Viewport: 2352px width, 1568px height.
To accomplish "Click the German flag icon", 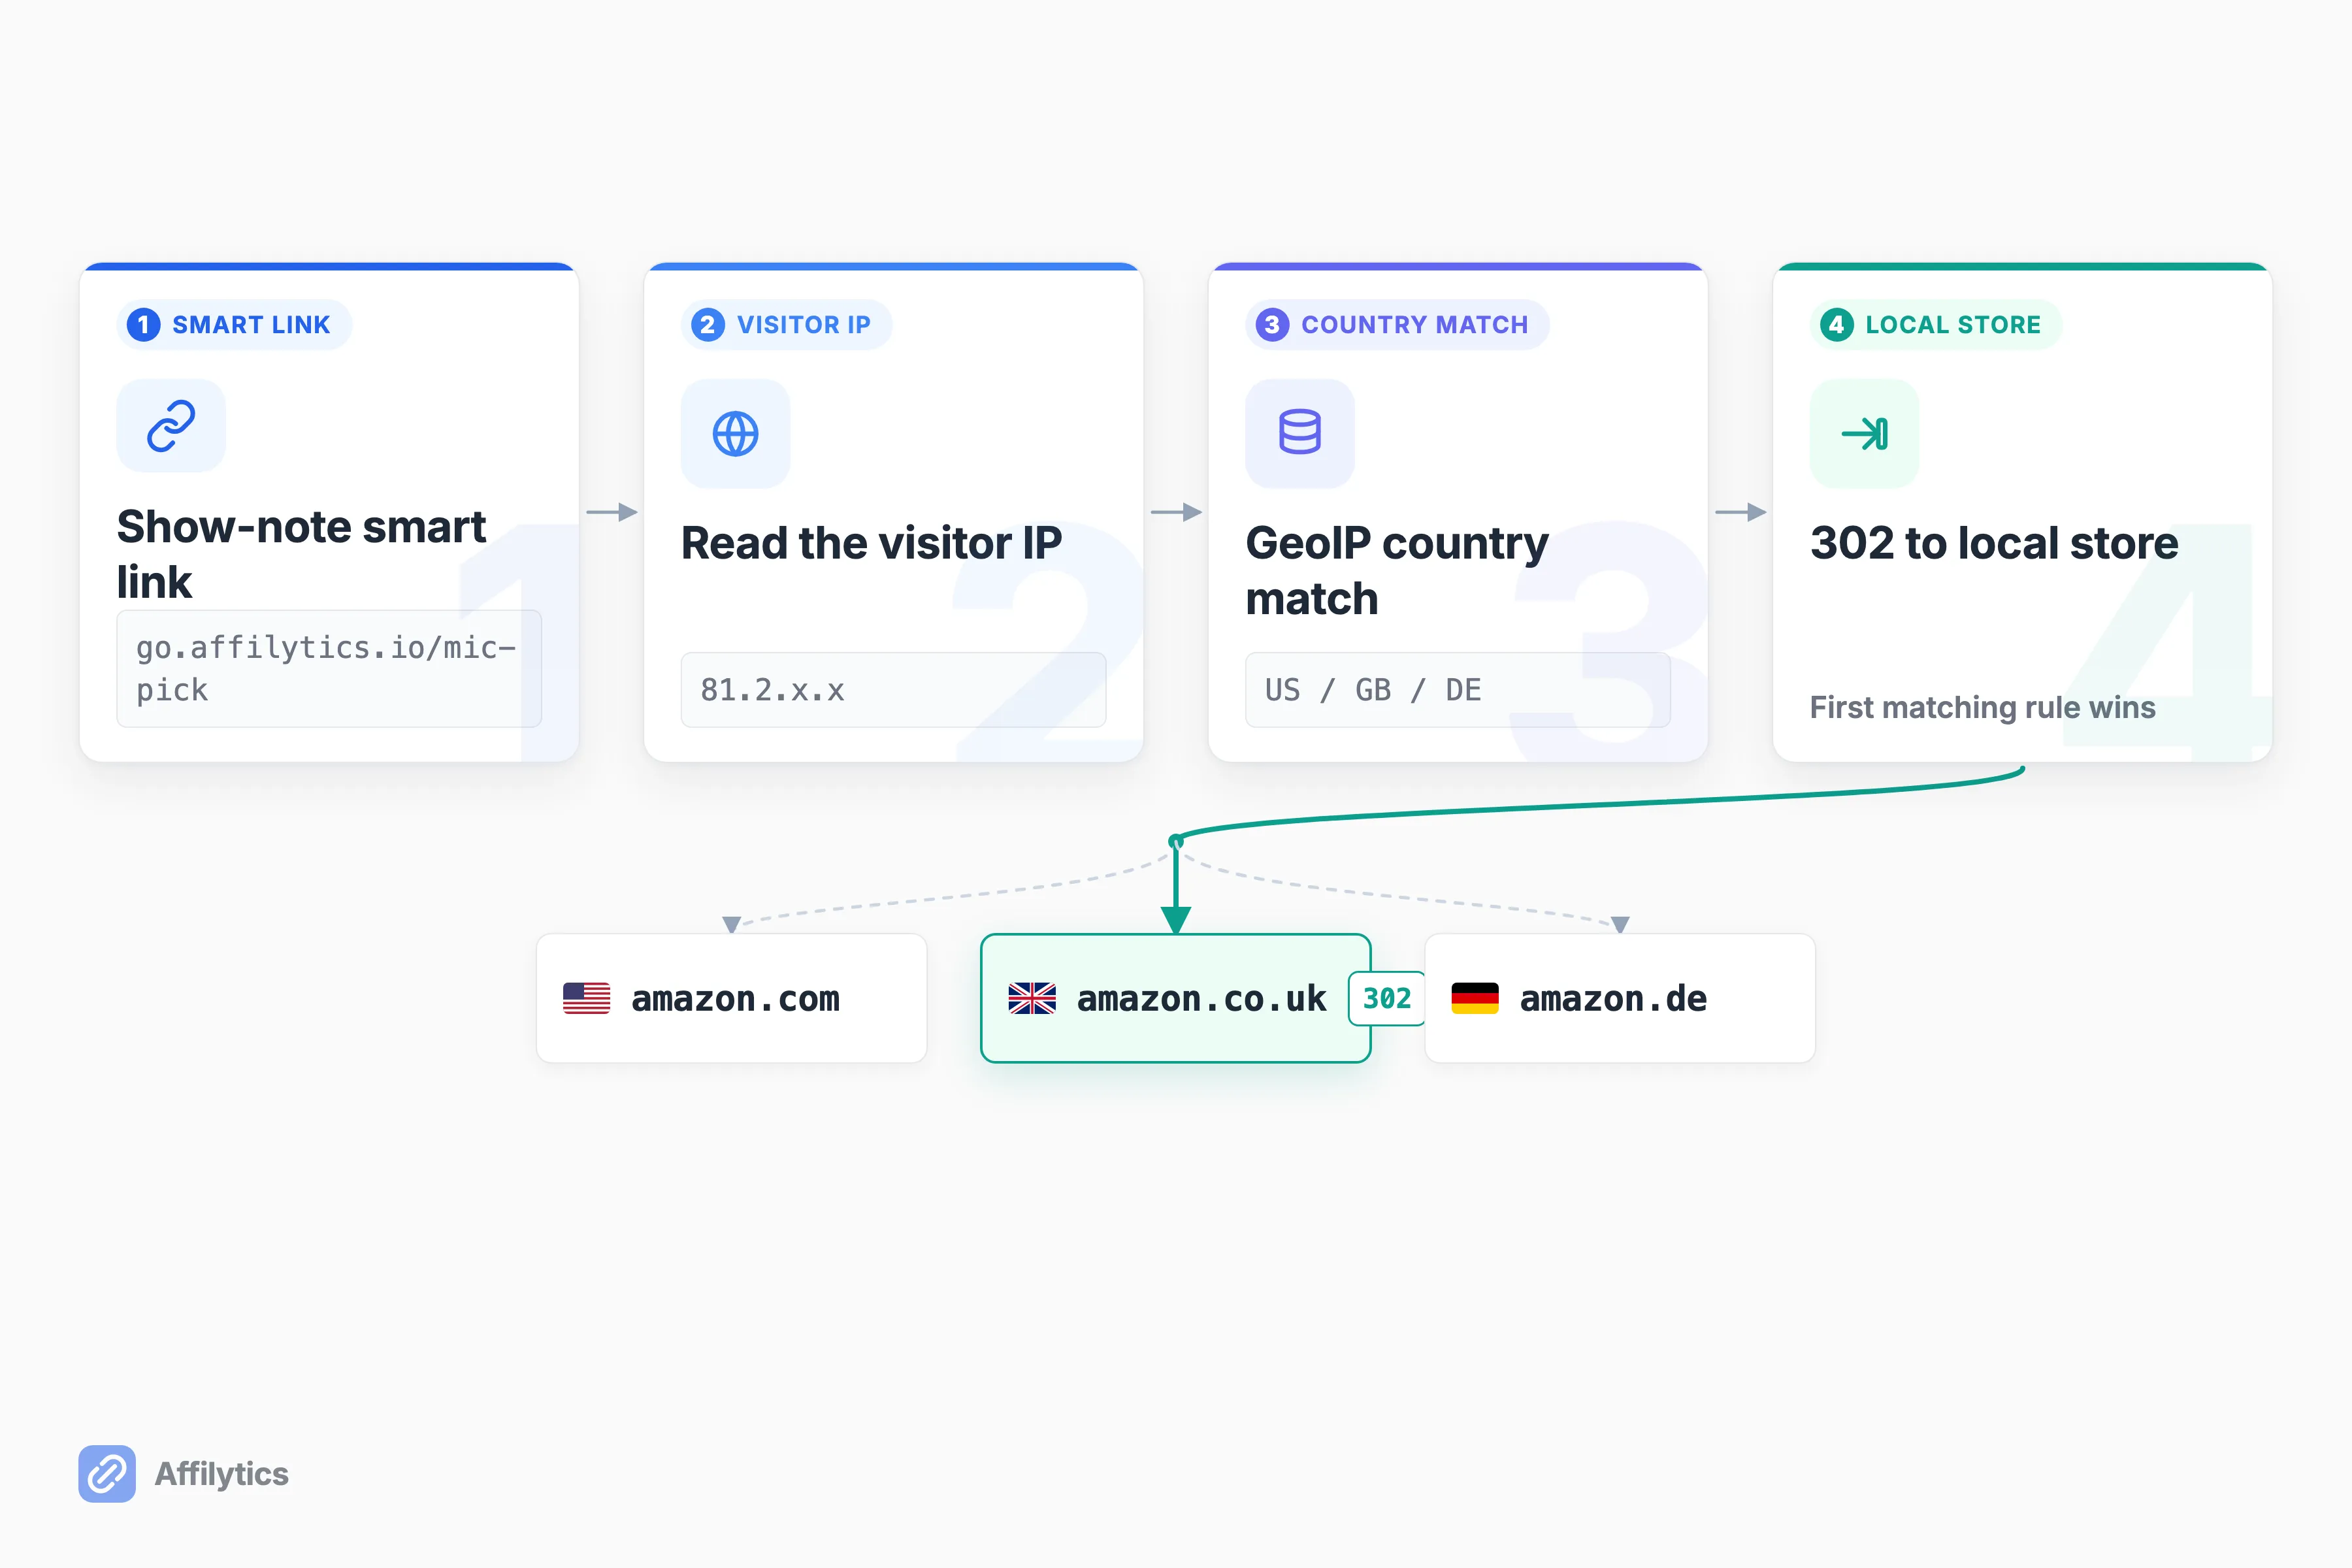I will click(x=1474, y=998).
